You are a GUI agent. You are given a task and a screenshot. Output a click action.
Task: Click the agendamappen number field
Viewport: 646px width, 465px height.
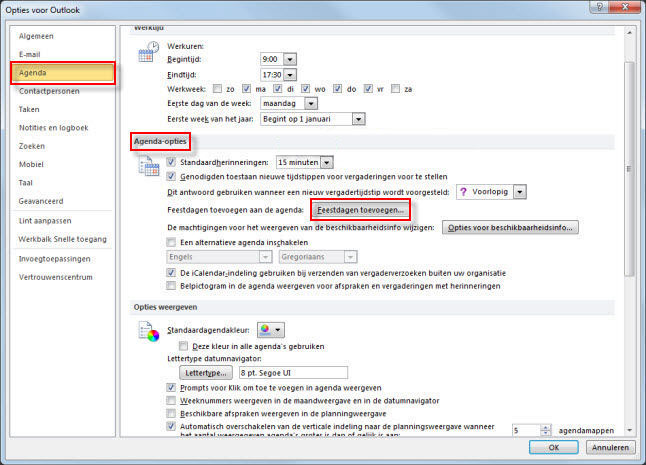tap(526, 430)
